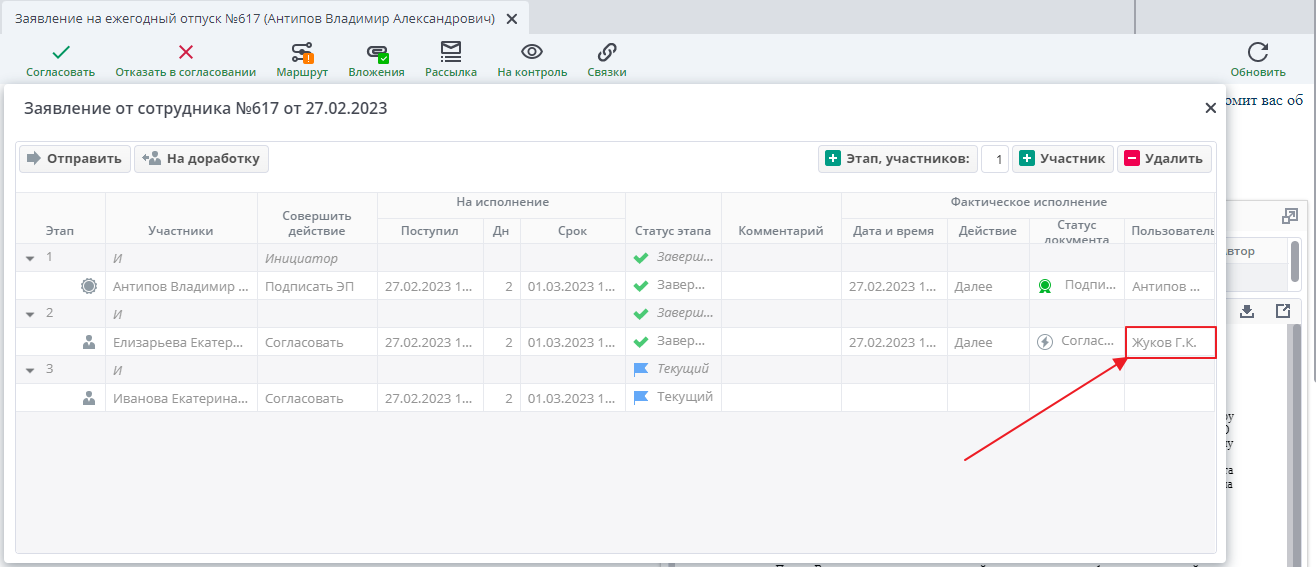Collapse stage 2 row
The image size is (1316, 567).
click(29, 314)
